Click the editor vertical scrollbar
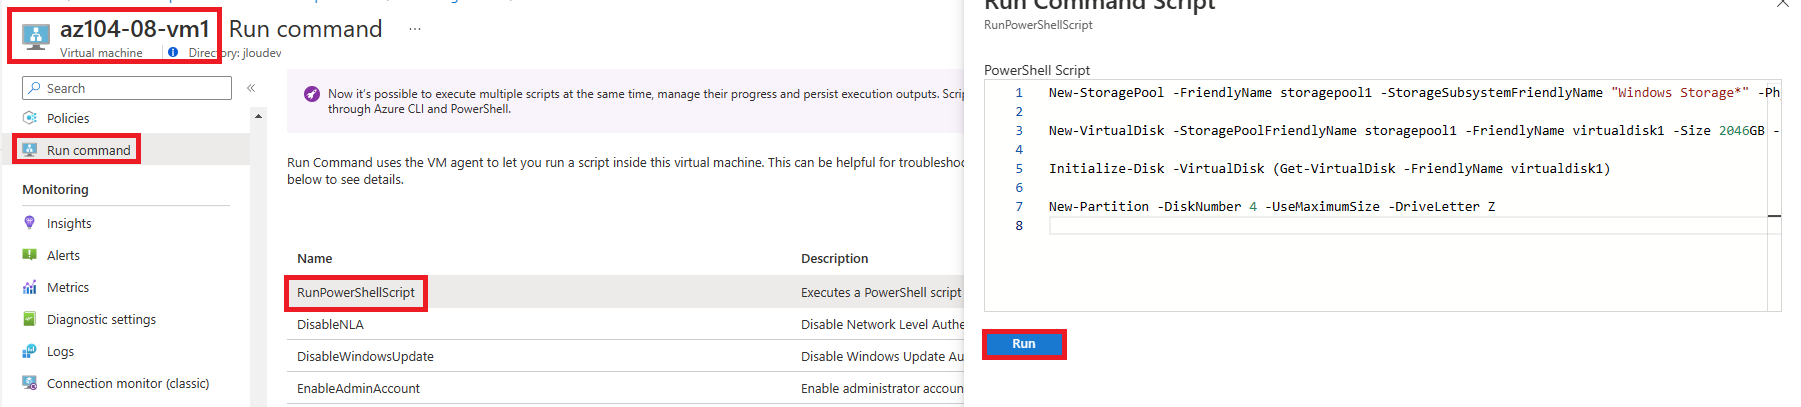 coord(1774,197)
